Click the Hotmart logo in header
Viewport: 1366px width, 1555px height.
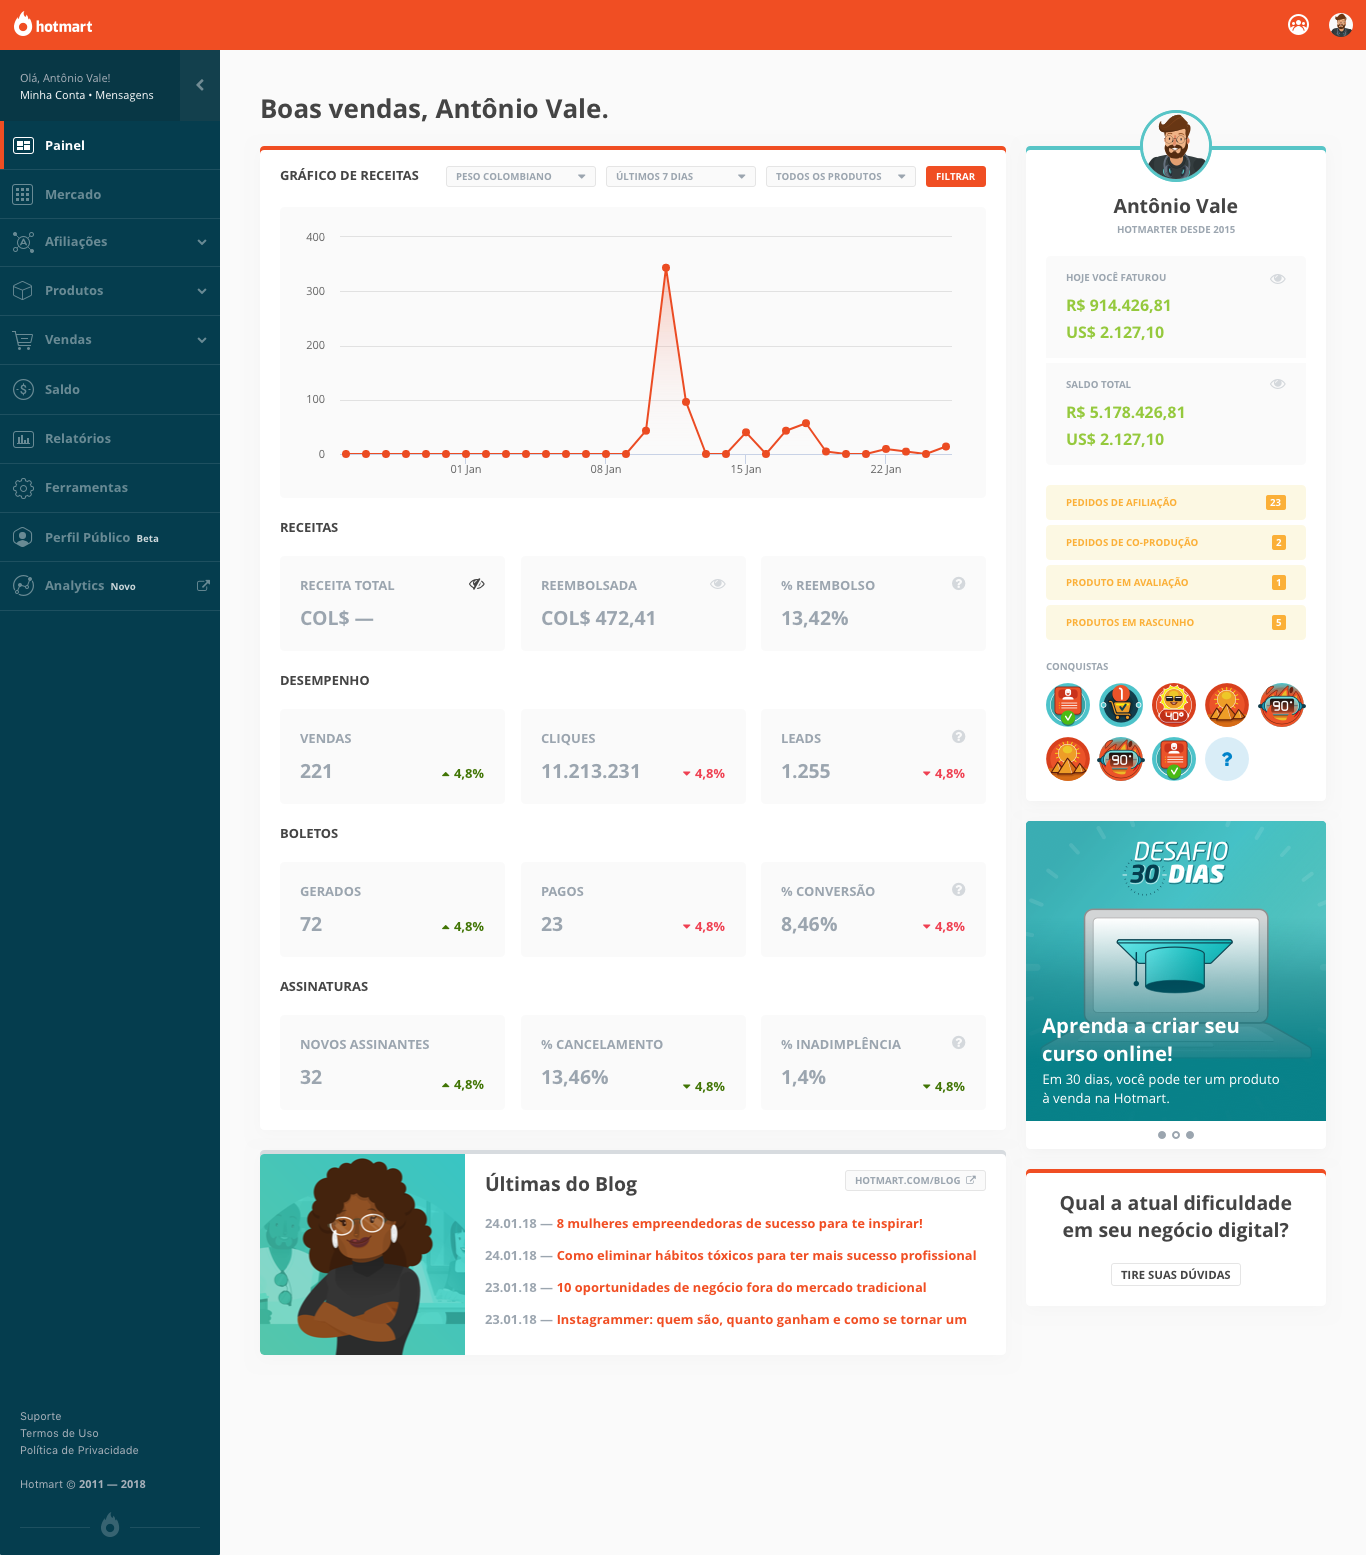click(x=53, y=25)
